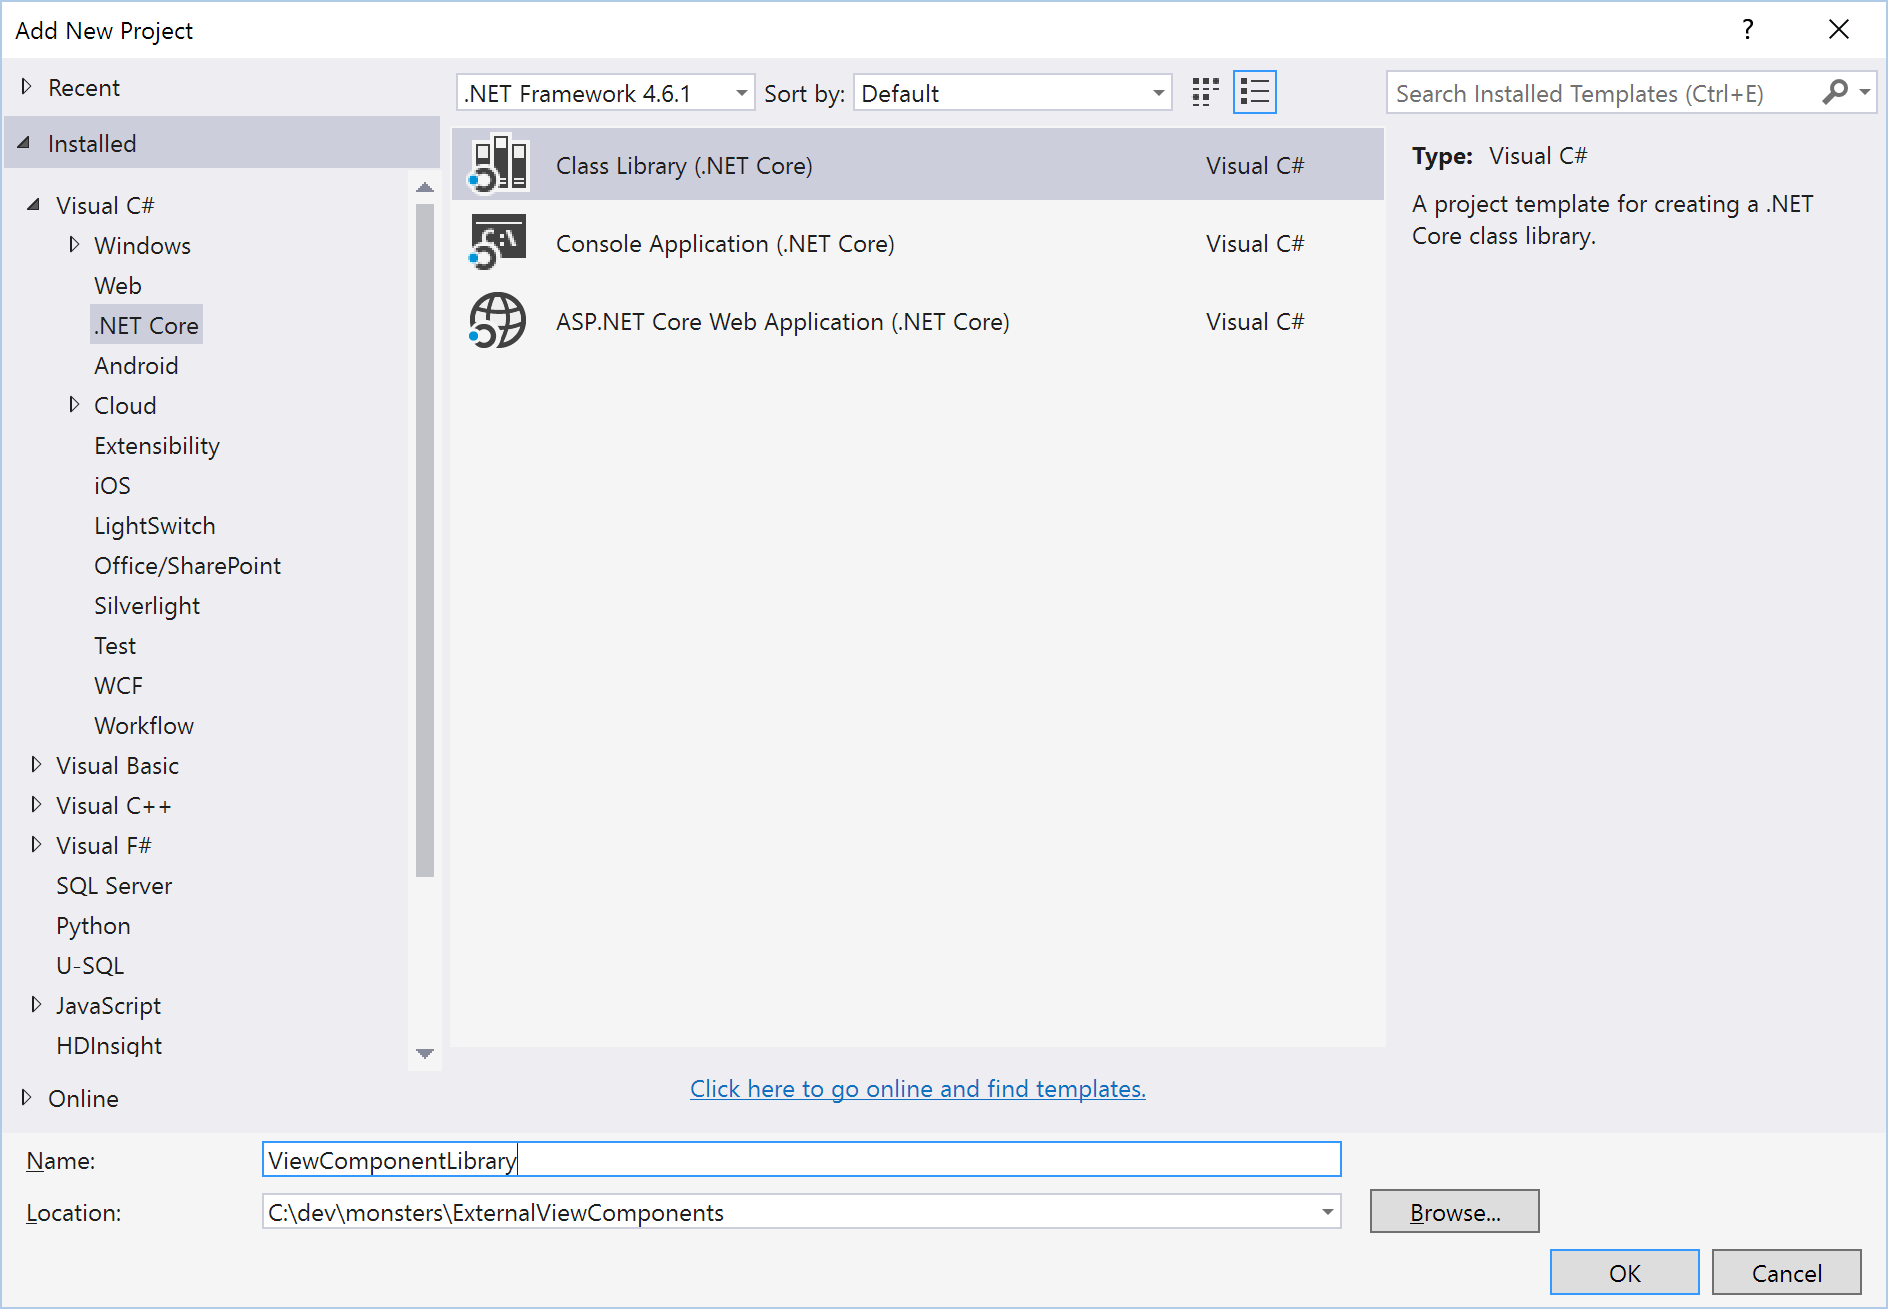Click the Windows category label
This screenshot has width=1888, height=1309.
point(142,245)
